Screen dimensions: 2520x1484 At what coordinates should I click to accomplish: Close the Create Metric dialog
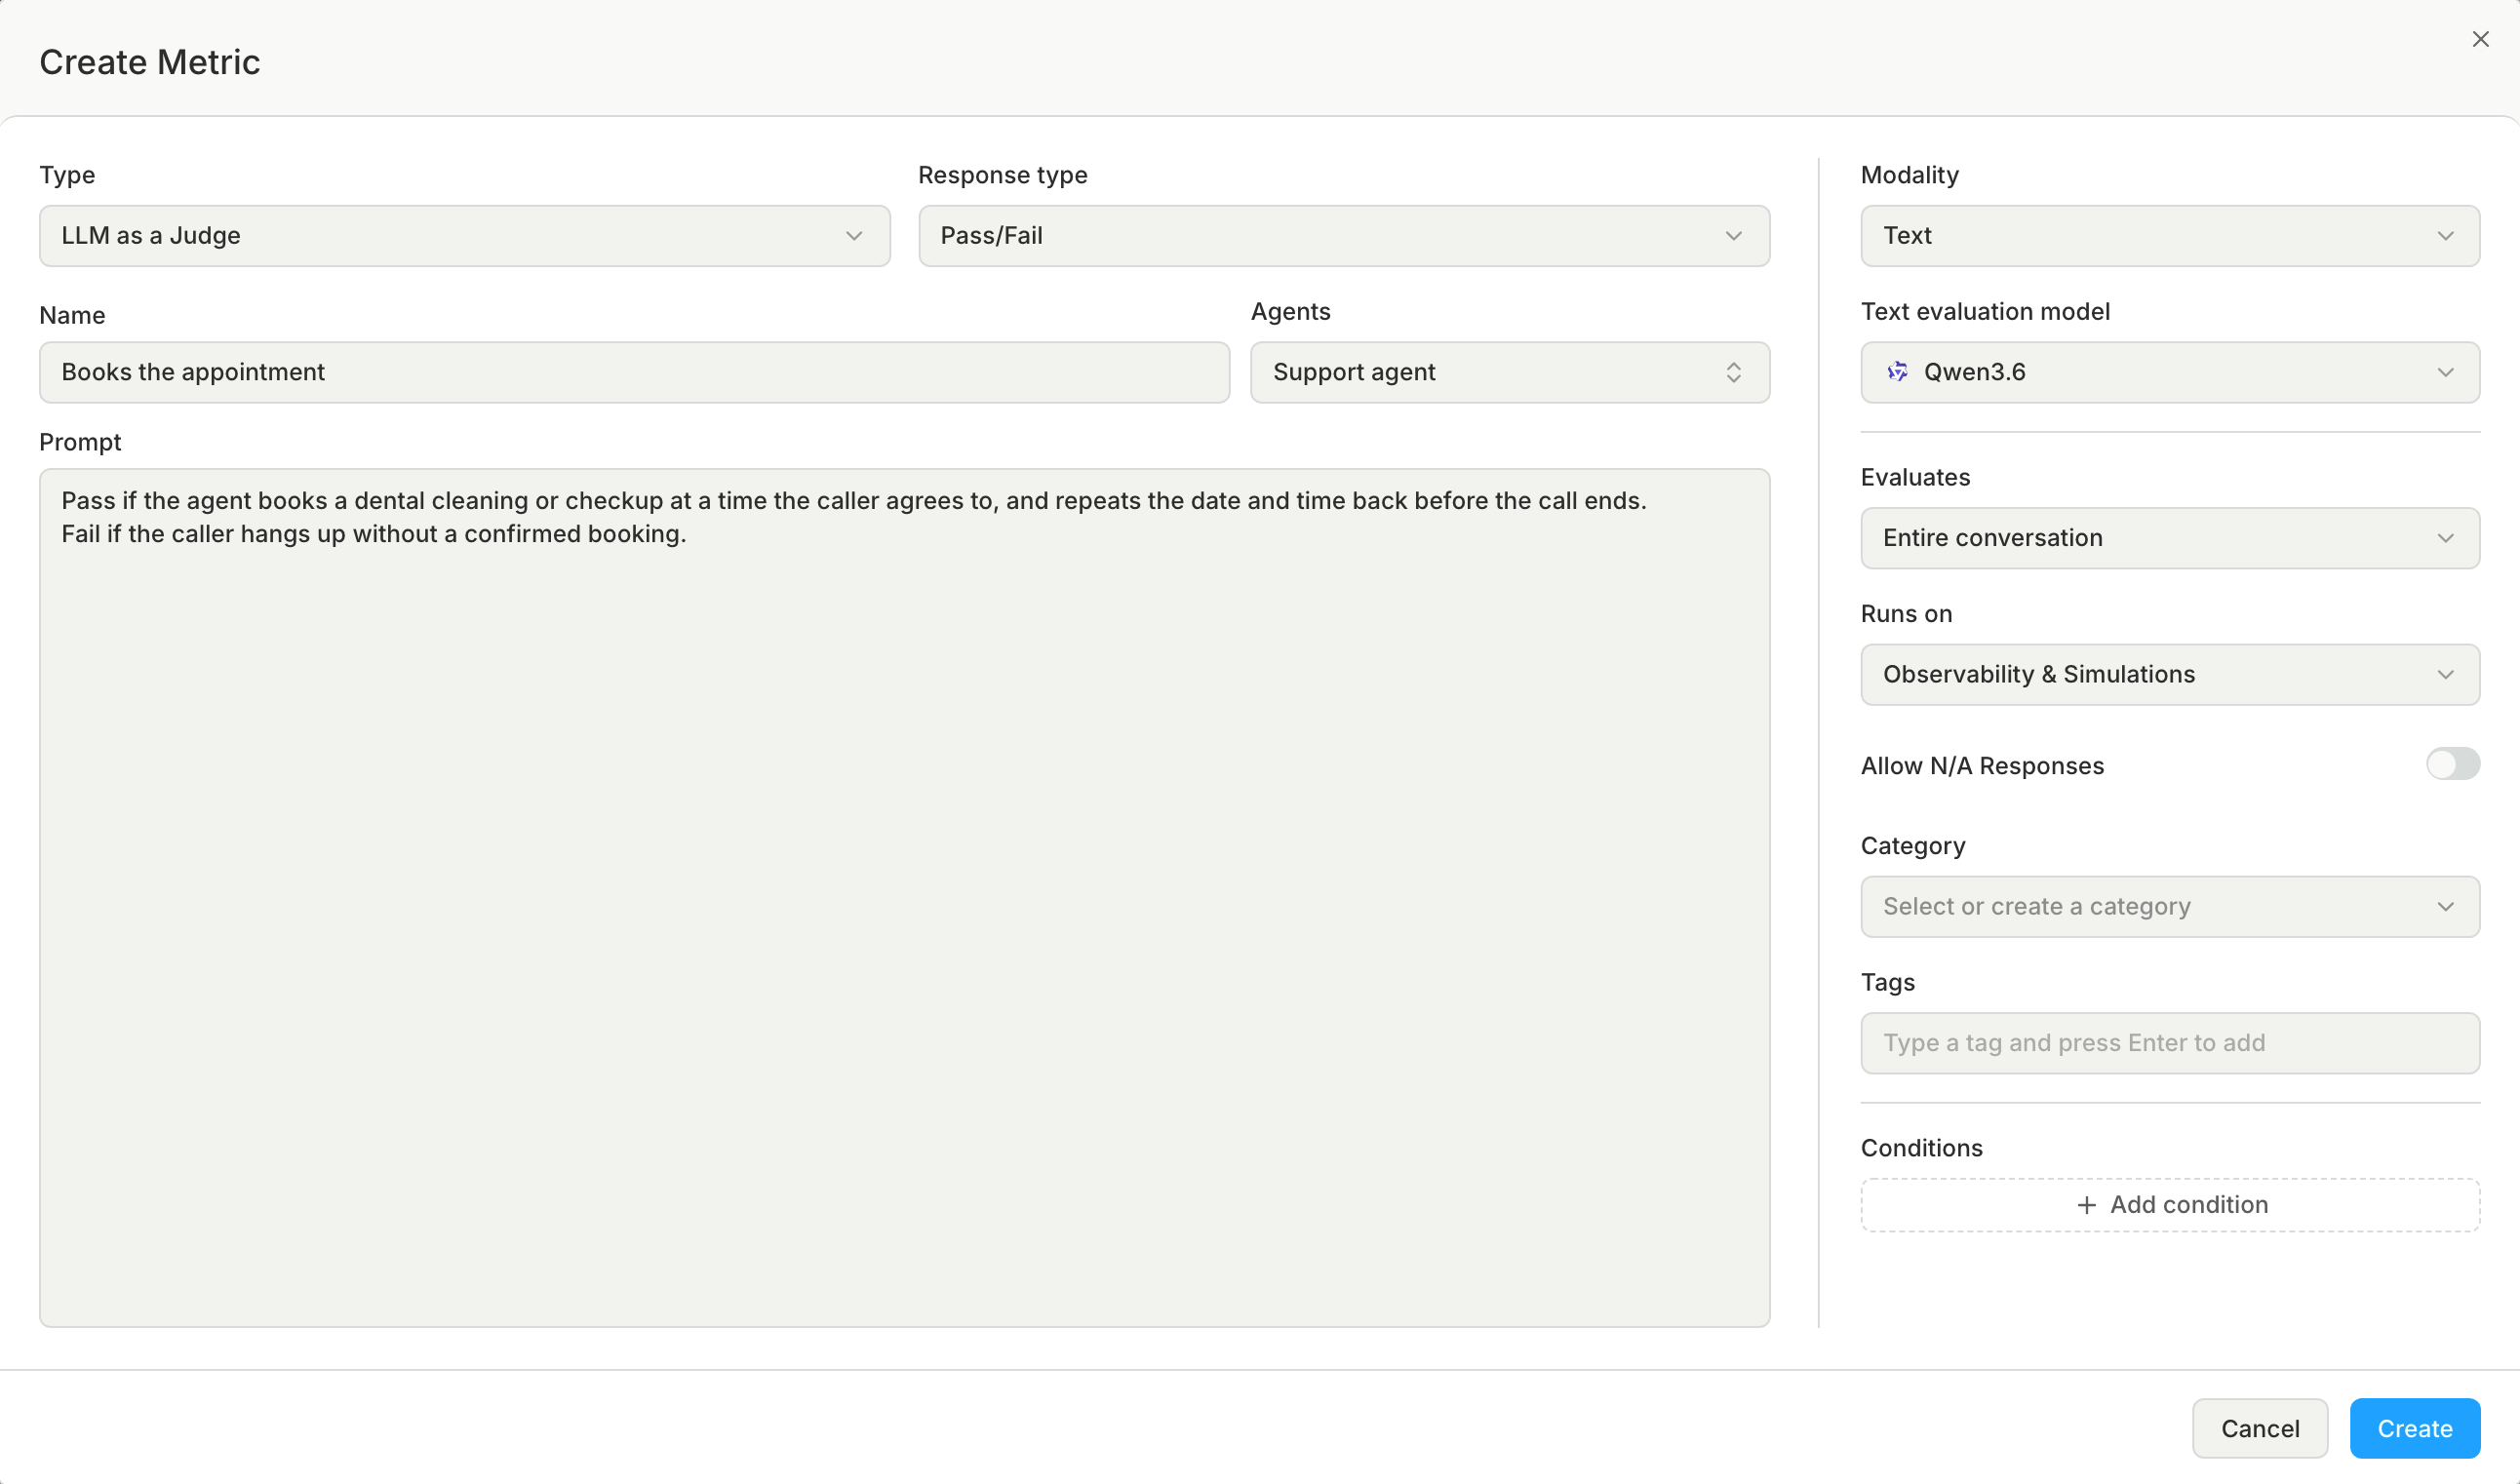click(2480, 39)
